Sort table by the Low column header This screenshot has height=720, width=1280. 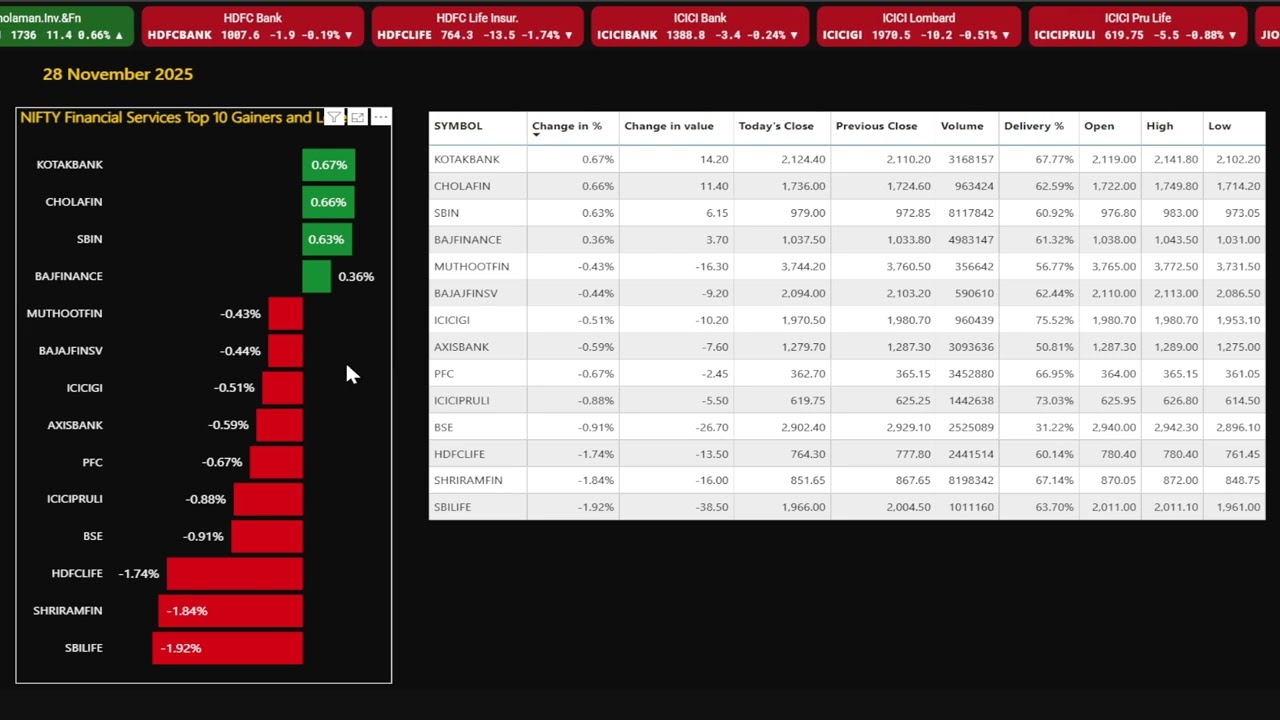pyautogui.click(x=1219, y=126)
